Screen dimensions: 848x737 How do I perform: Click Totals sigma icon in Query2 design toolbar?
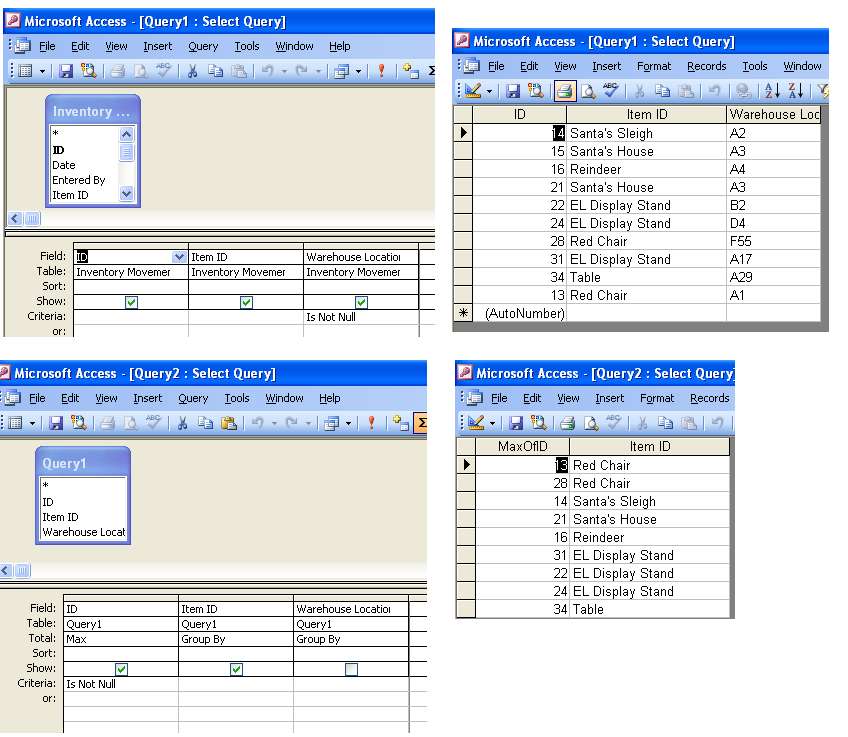coord(421,423)
